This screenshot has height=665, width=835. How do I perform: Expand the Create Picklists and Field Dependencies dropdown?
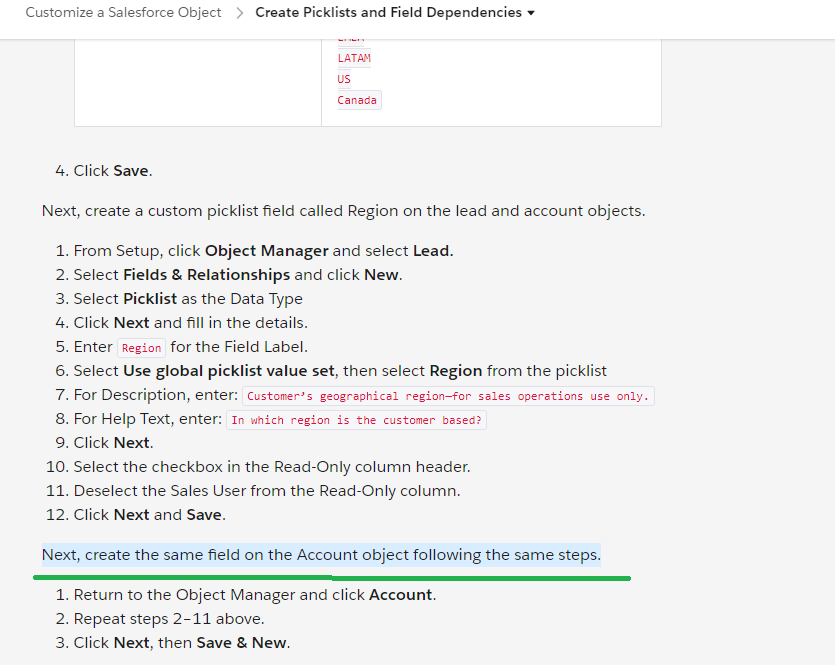395,12
